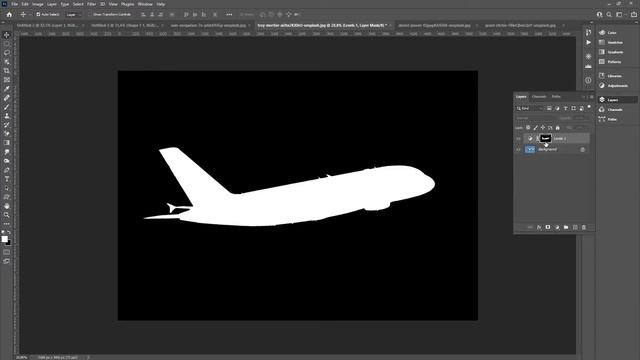Open the File menu

(14, 4)
